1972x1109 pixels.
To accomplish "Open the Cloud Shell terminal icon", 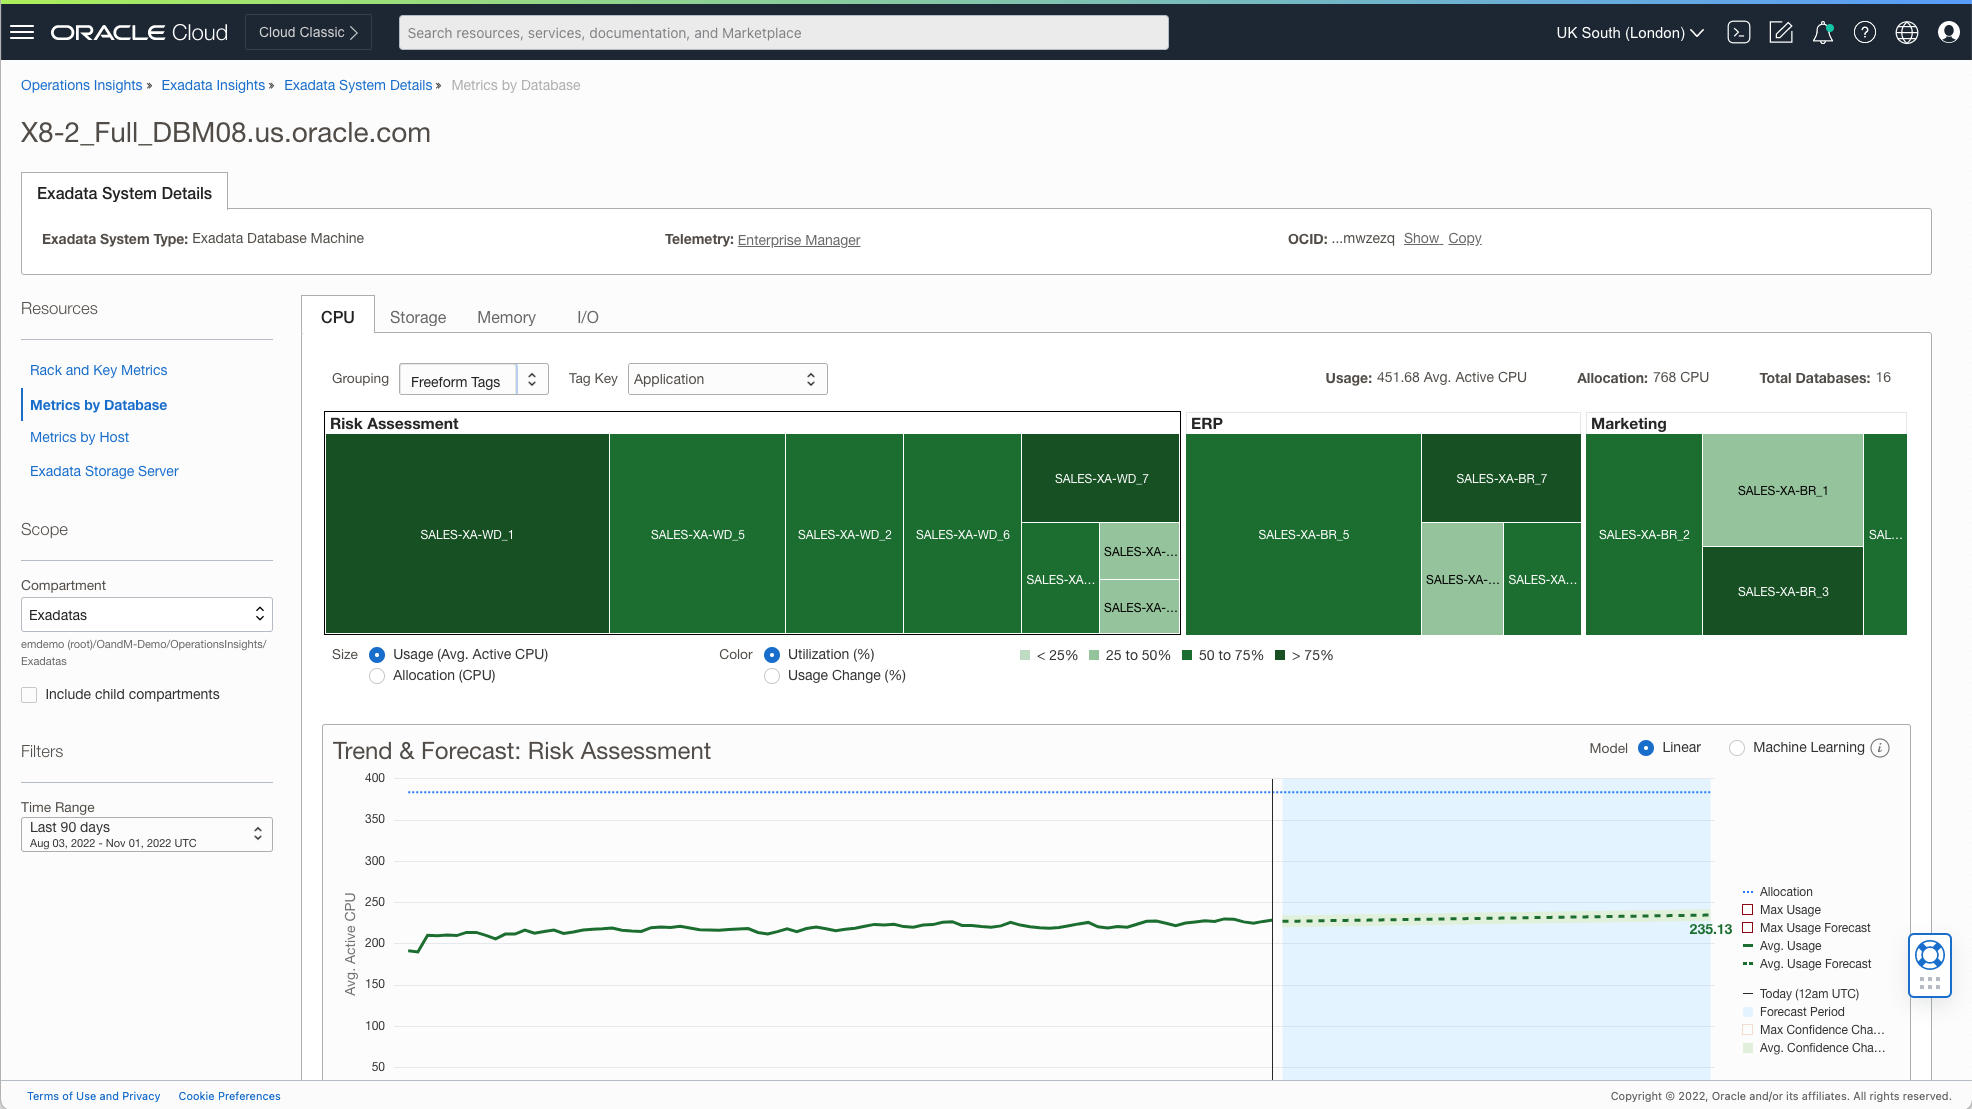I will [x=1739, y=32].
